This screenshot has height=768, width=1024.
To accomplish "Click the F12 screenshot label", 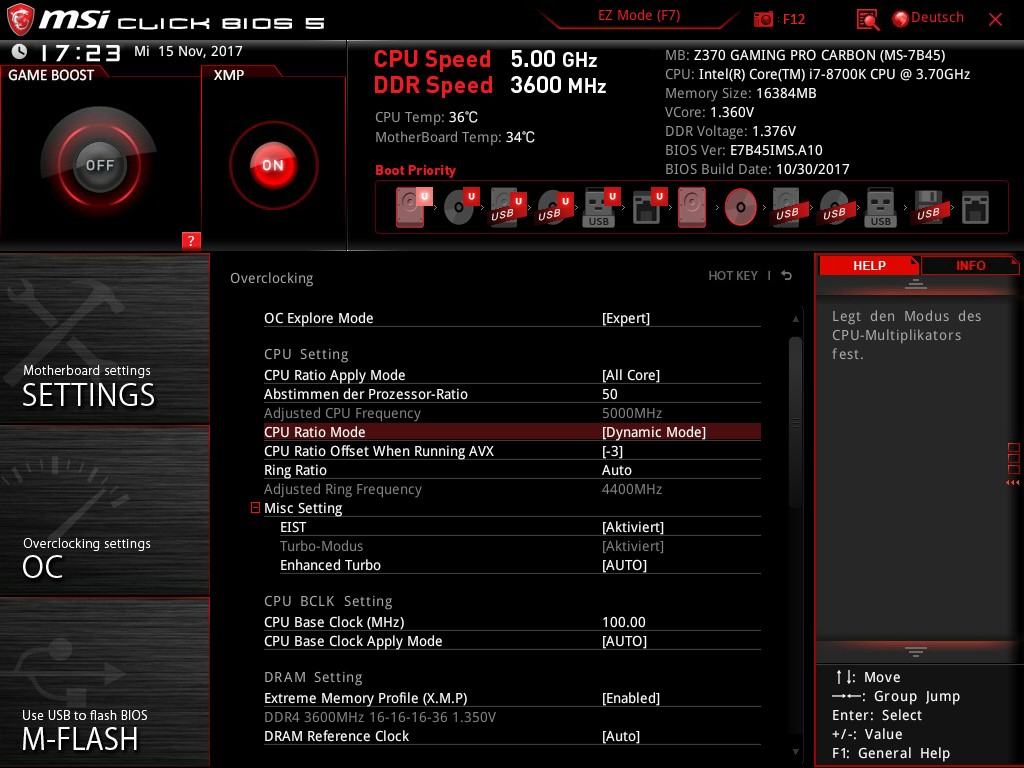I will tap(793, 19).
